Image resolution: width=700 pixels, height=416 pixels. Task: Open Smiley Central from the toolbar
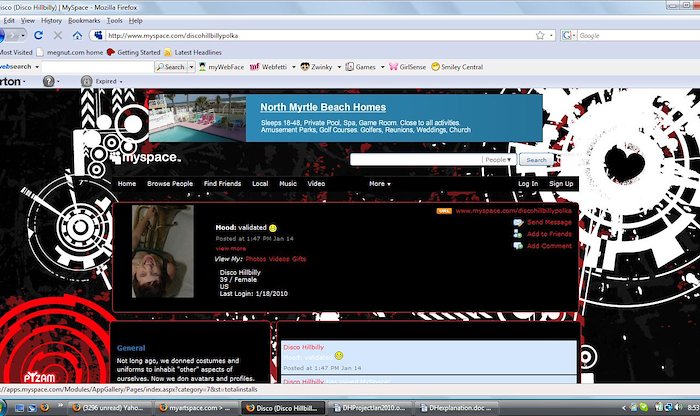click(x=457, y=67)
